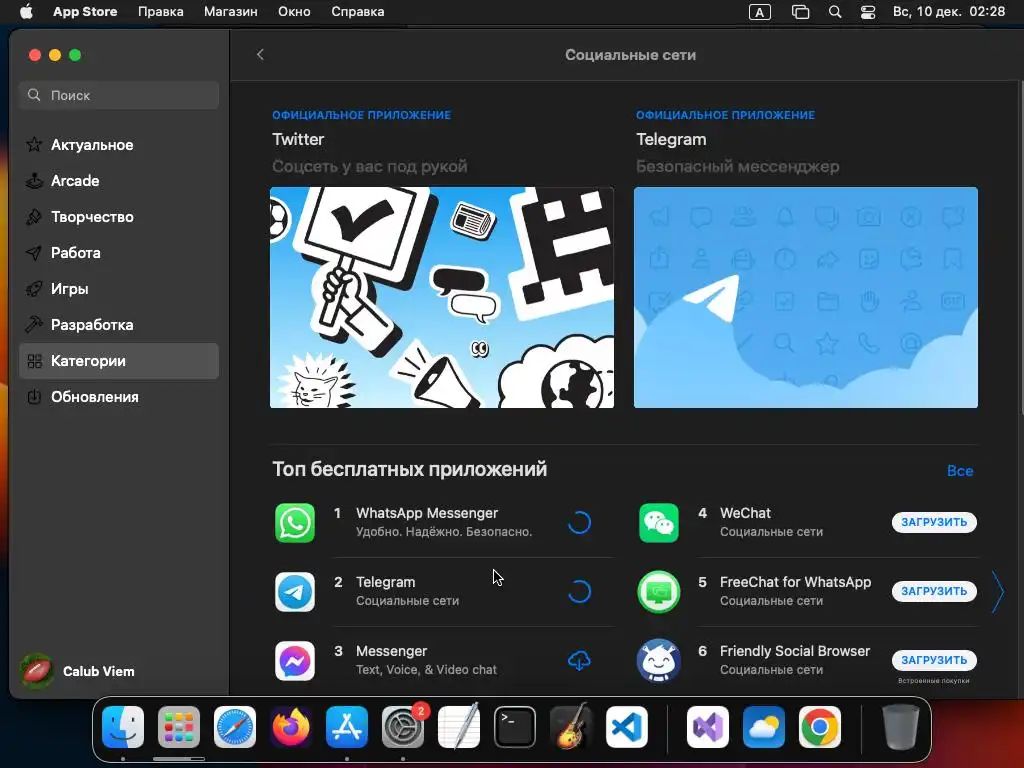Click the Twitter featured app title

point(298,139)
